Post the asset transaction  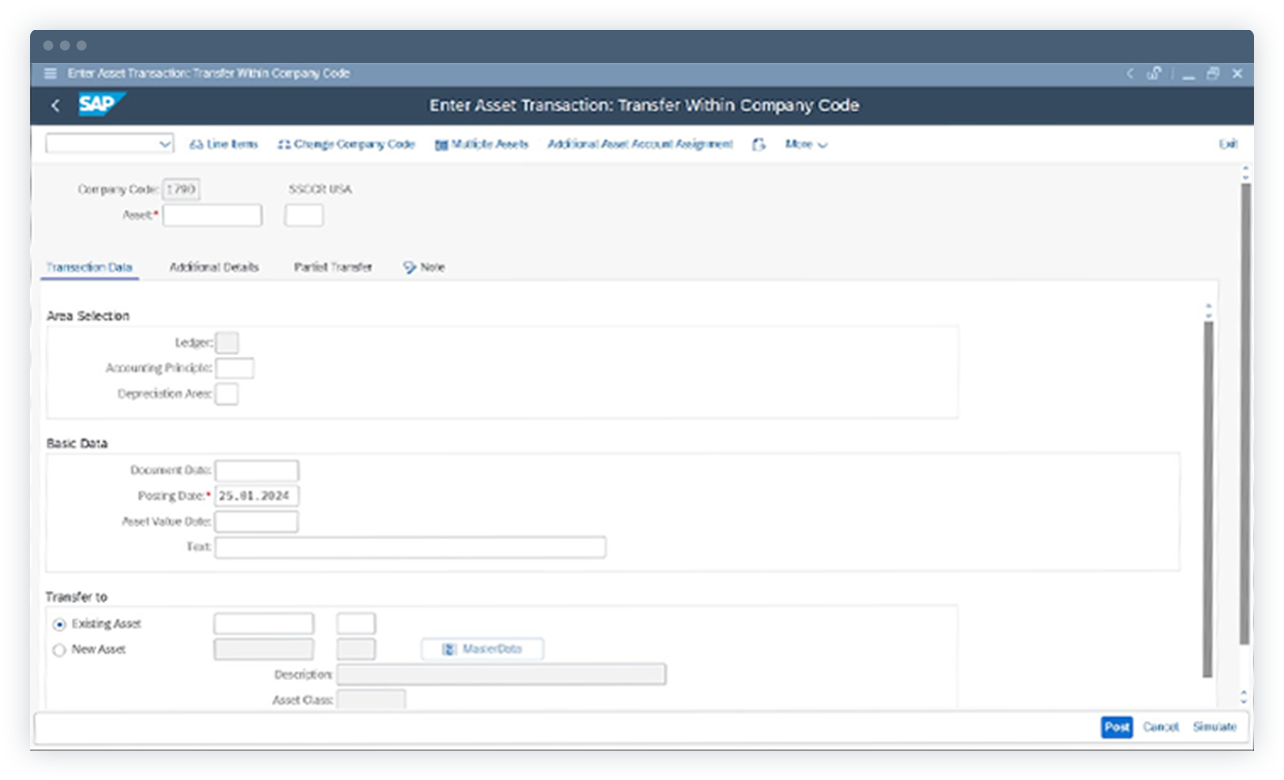pos(1115,728)
